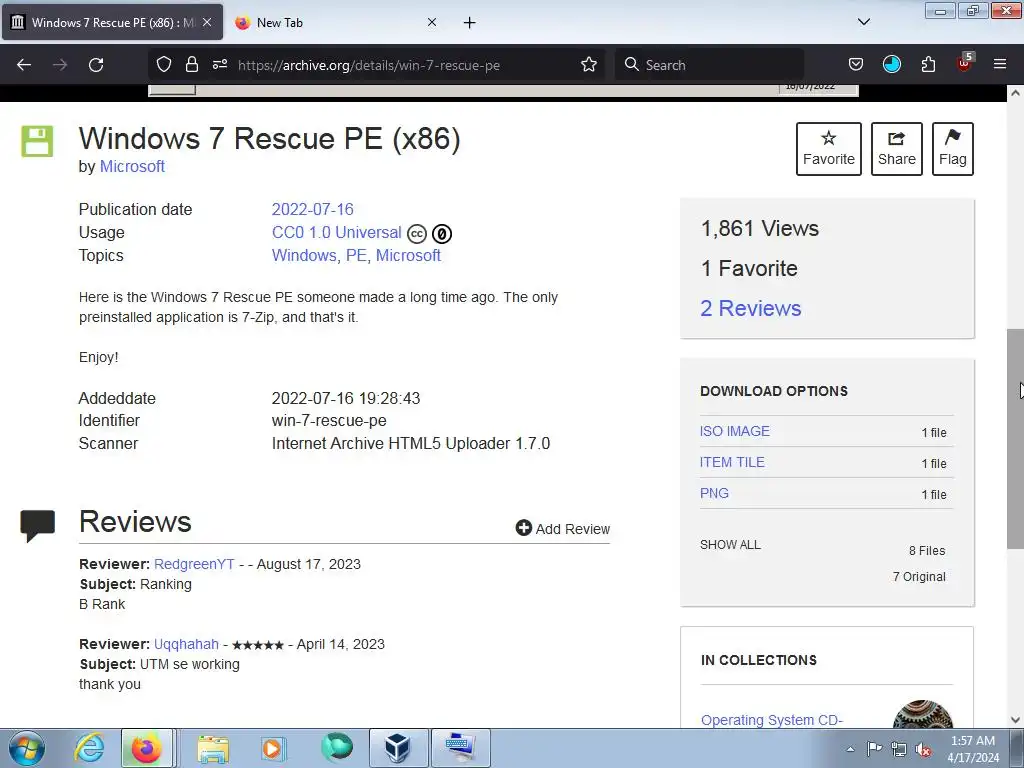Click scrollbar down arrow
The width and height of the screenshot is (1024, 768).
point(1015,720)
